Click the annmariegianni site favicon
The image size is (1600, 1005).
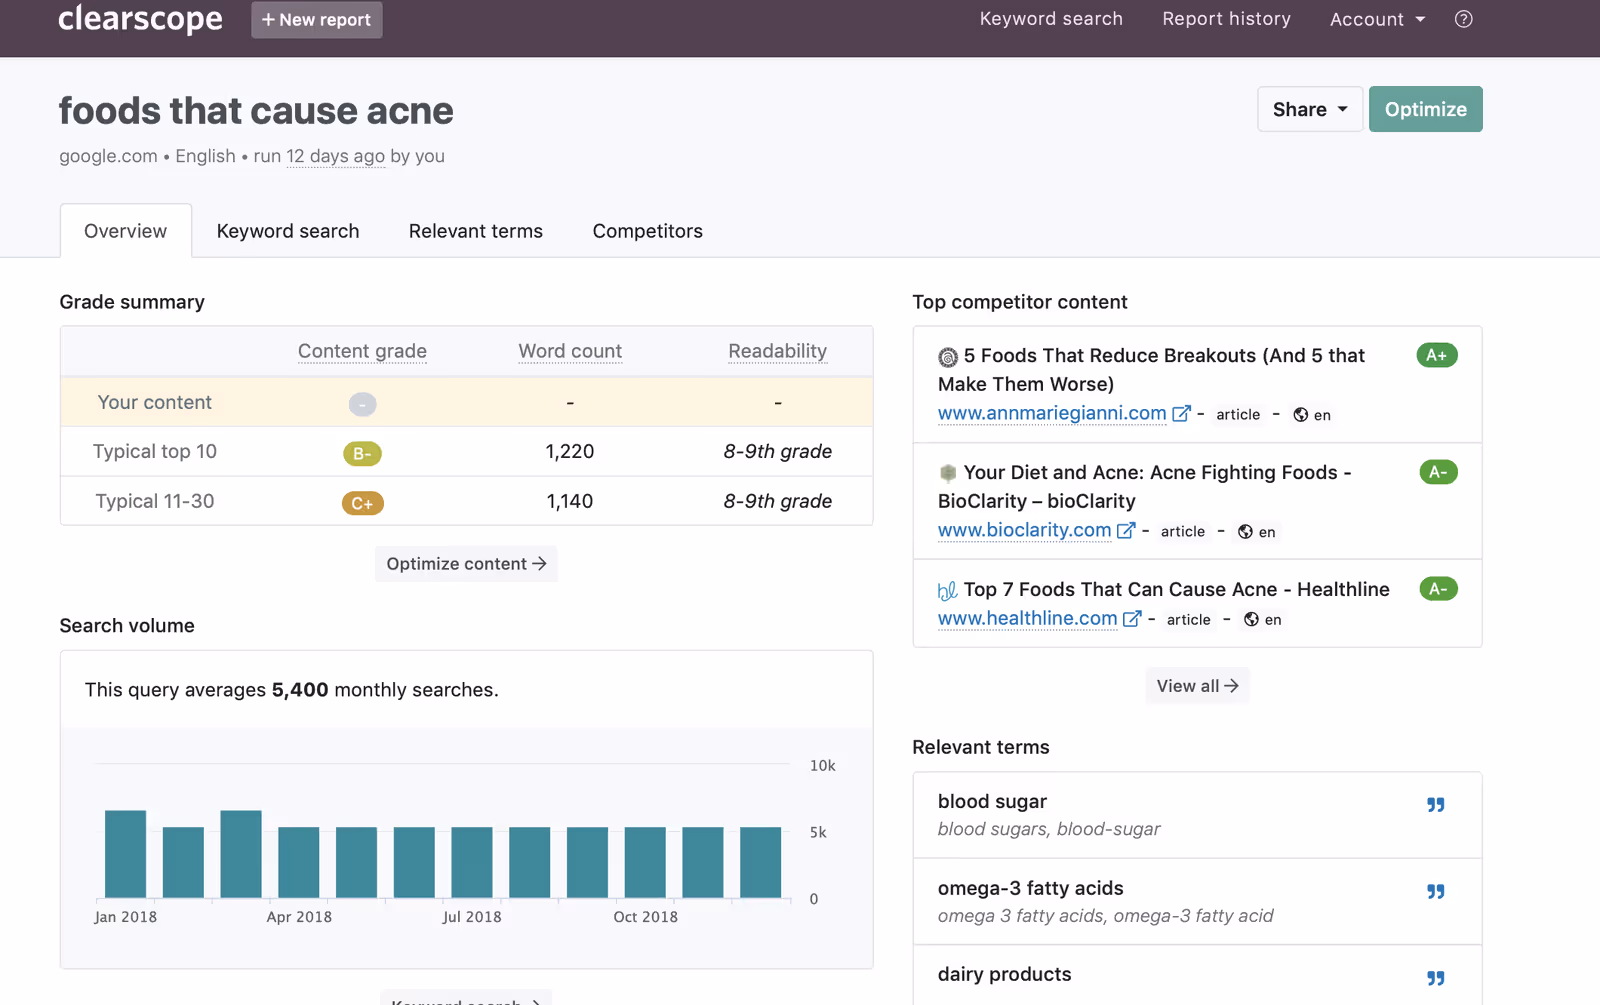(947, 357)
